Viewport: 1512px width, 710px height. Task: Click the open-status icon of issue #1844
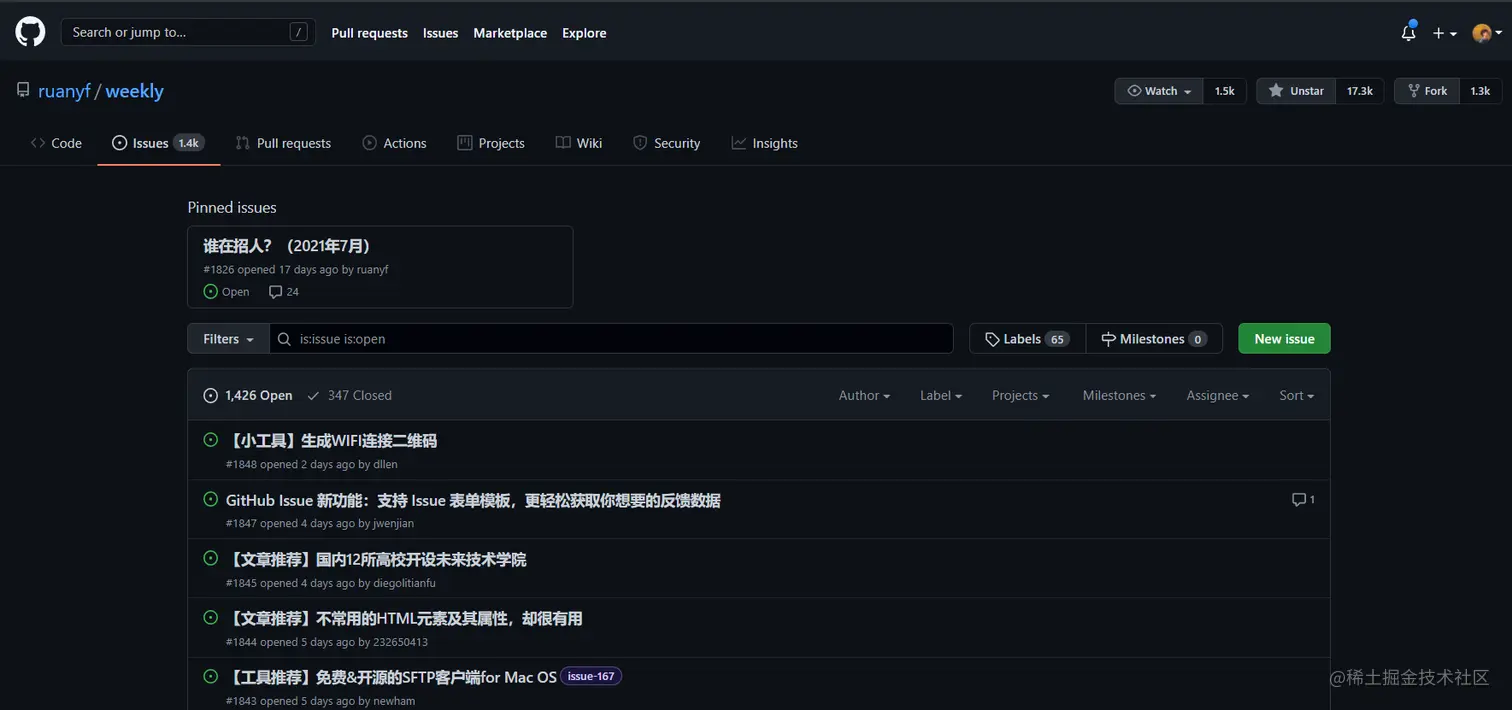pos(211,617)
